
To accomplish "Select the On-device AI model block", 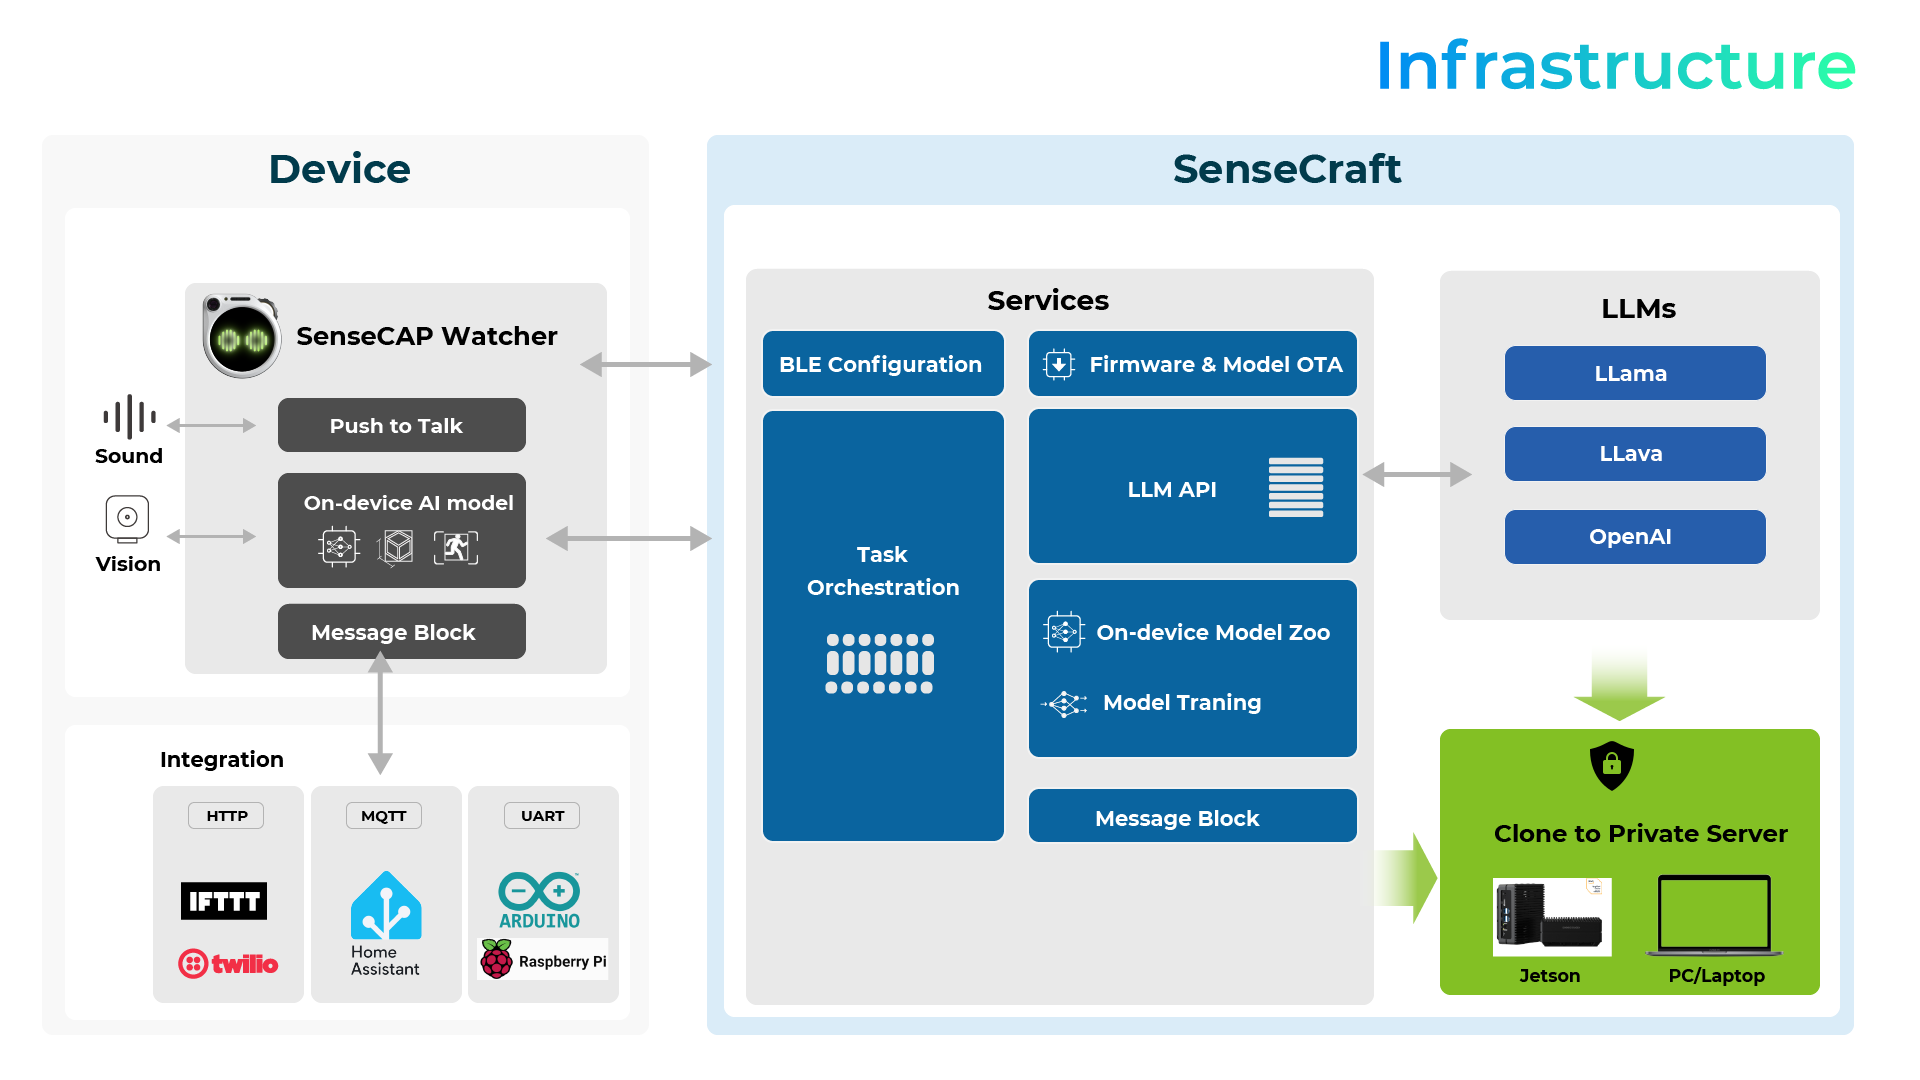I will point(402,530).
